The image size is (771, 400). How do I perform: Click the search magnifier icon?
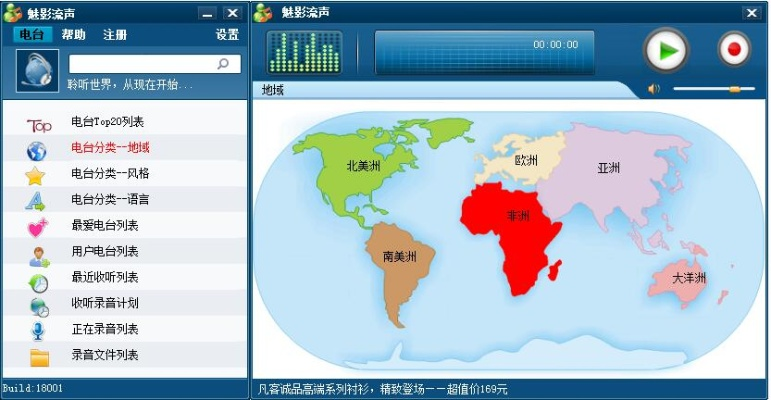(223, 64)
